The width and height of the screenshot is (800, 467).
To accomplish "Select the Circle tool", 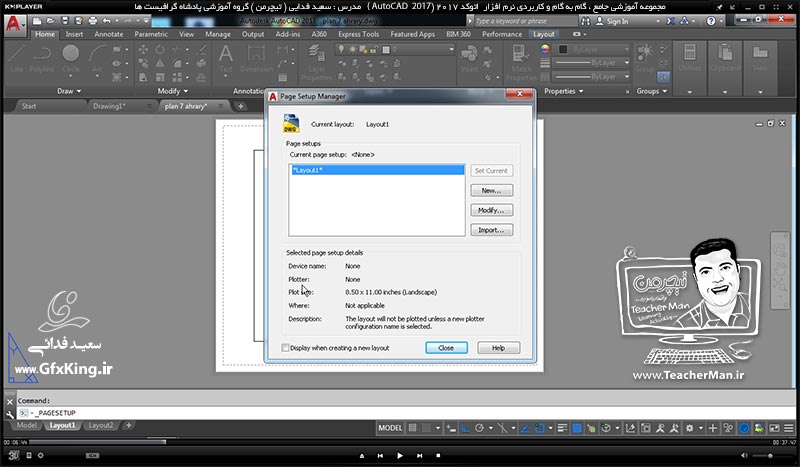I will [70, 57].
